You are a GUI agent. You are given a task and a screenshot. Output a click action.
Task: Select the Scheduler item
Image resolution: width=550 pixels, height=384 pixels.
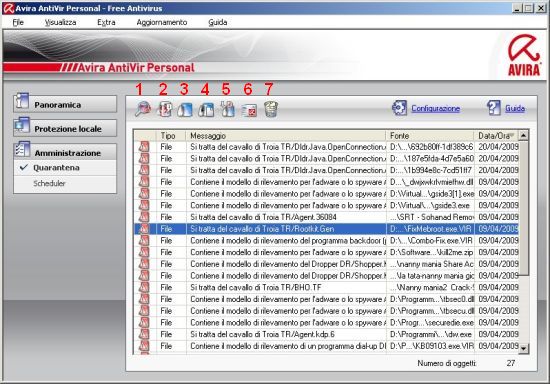coord(65,183)
